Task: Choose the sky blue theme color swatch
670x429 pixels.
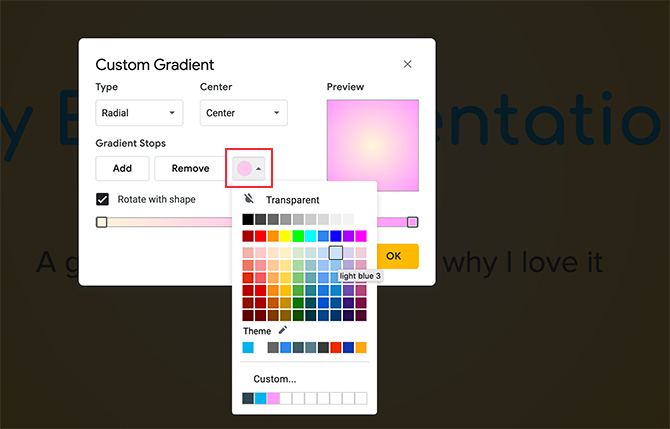Action: (248, 347)
